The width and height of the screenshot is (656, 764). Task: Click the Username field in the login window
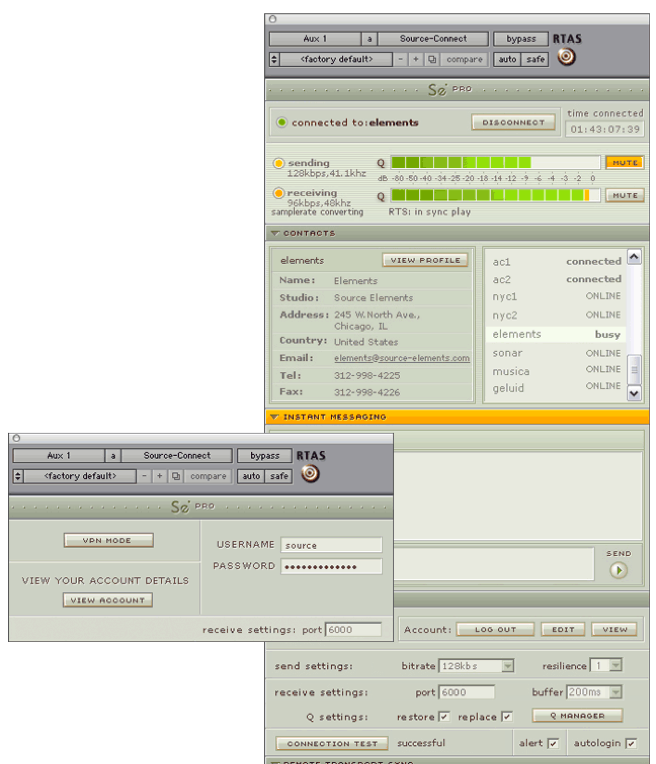331,545
